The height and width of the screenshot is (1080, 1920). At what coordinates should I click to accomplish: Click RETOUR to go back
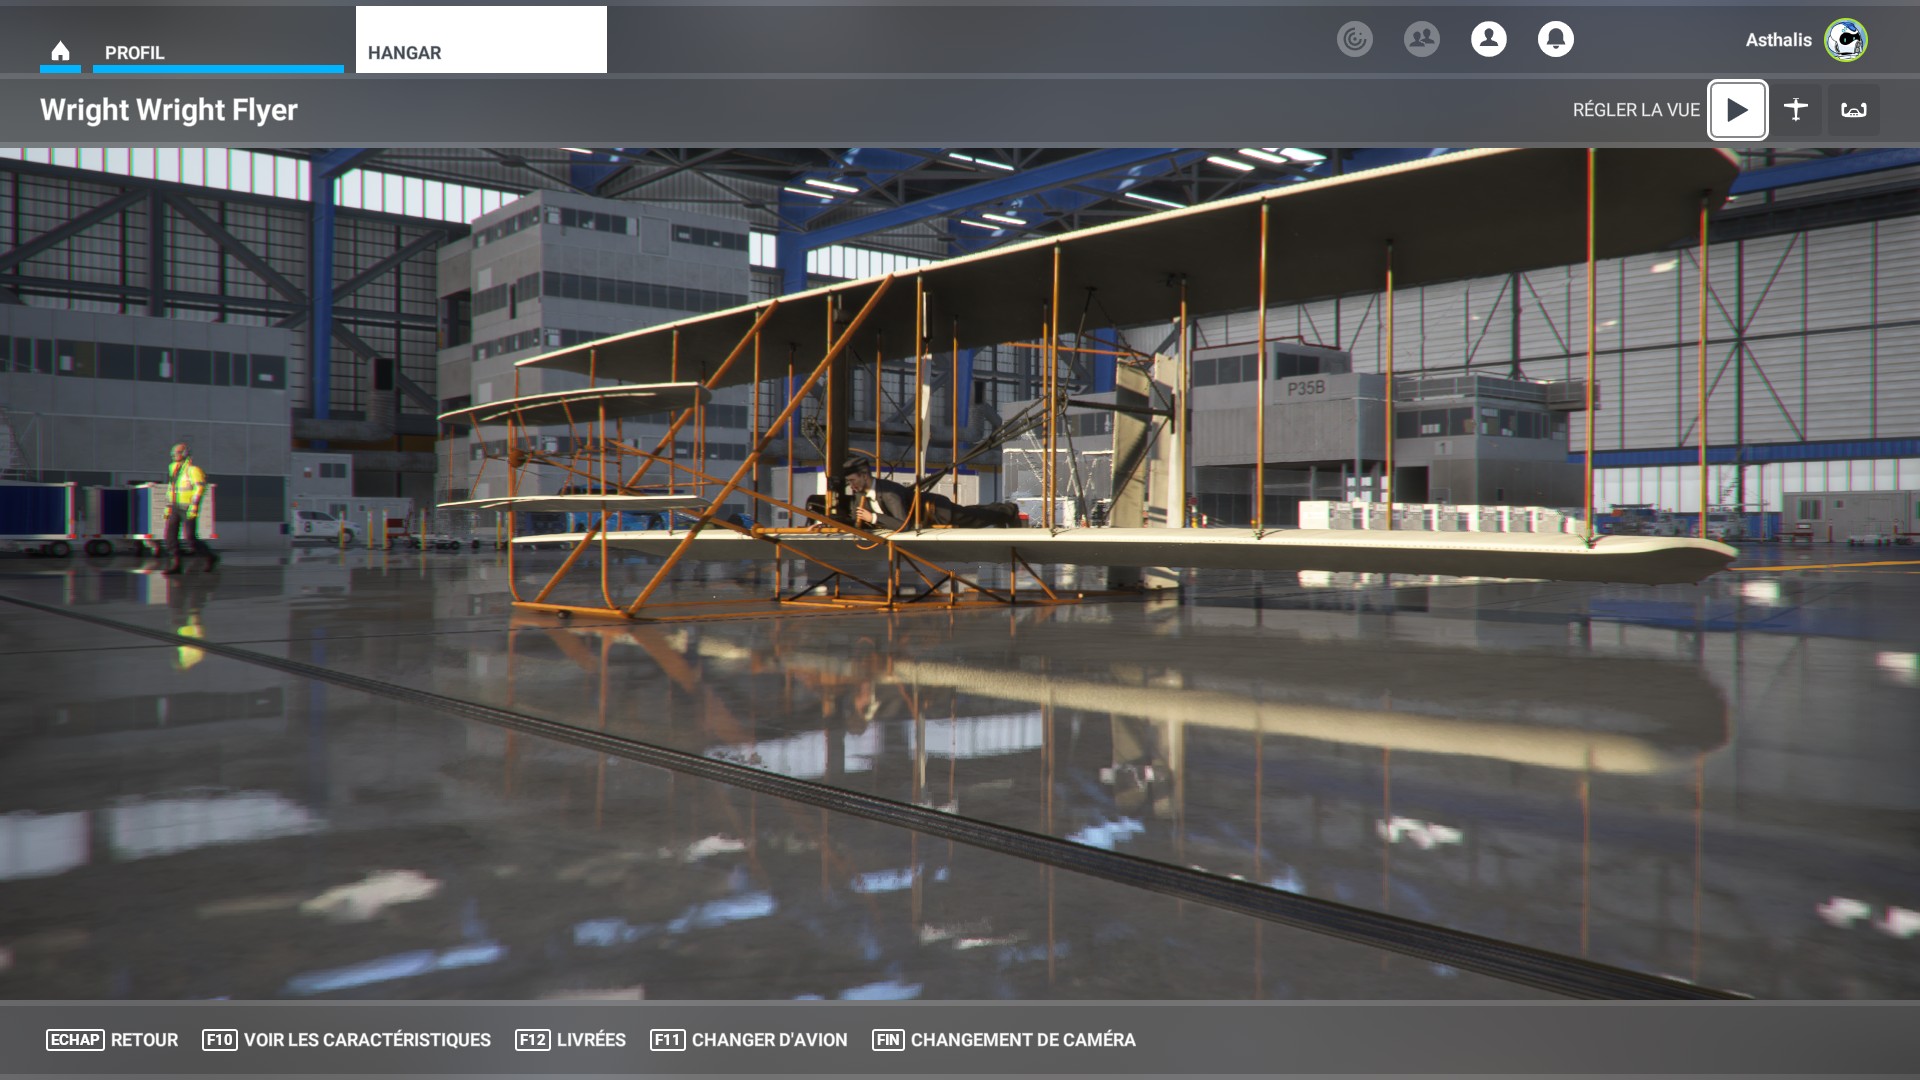coord(144,1040)
